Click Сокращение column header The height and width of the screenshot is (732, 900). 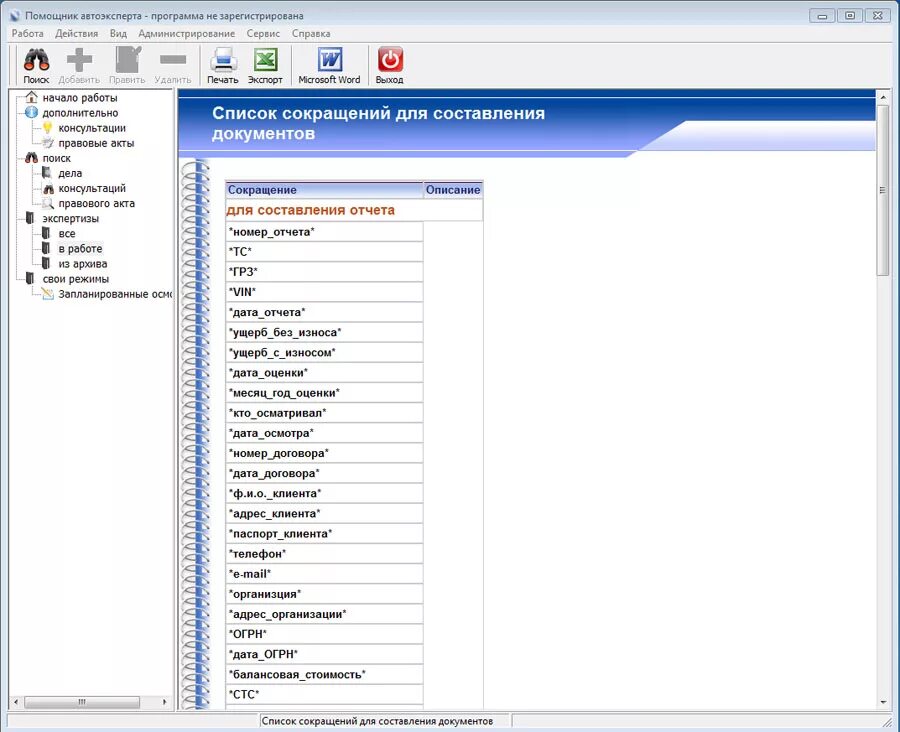(324, 189)
